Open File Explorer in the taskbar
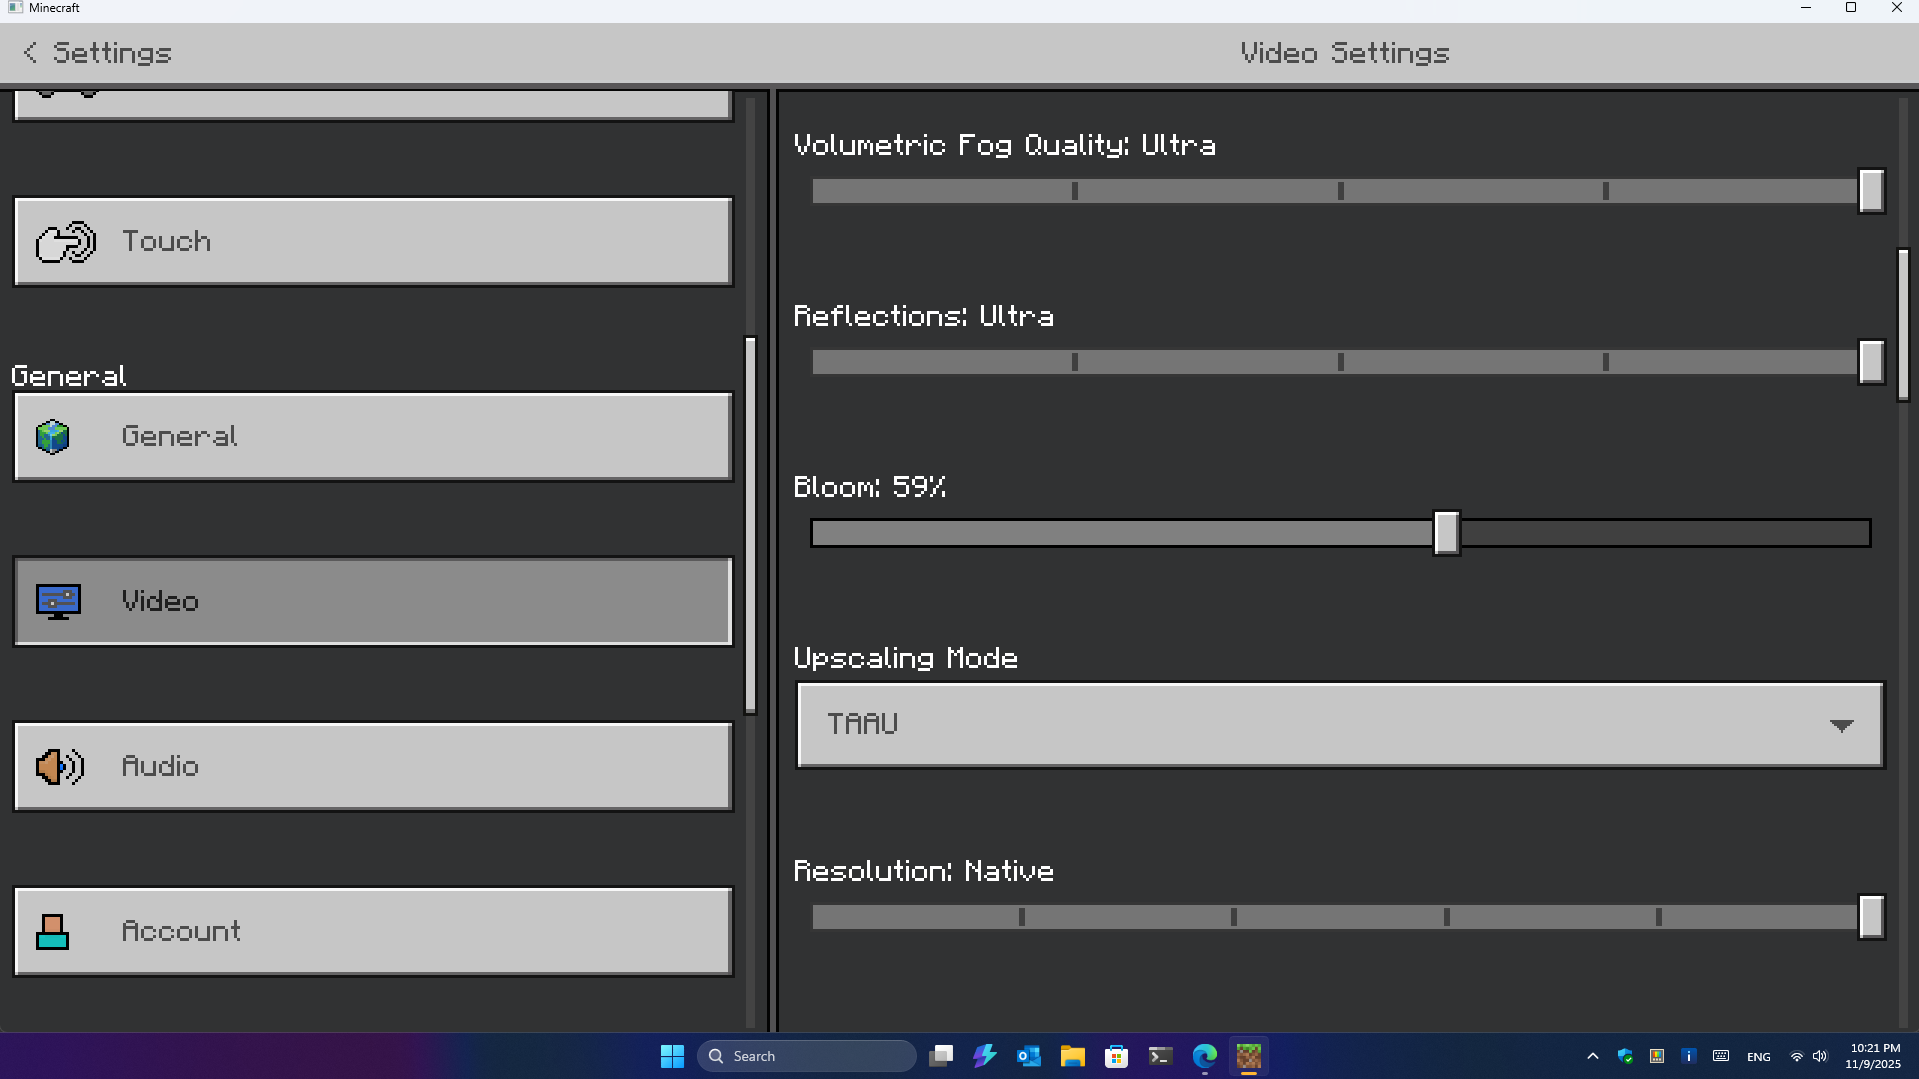 coord(1072,1056)
